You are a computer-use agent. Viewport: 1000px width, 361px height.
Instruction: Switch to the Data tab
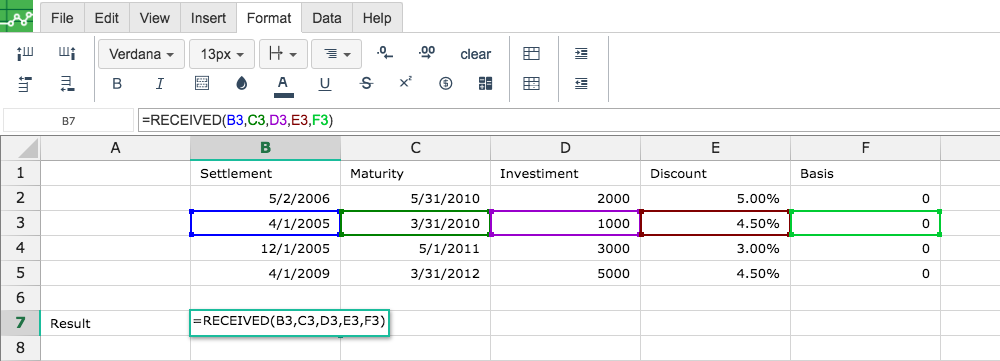(x=327, y=18)
